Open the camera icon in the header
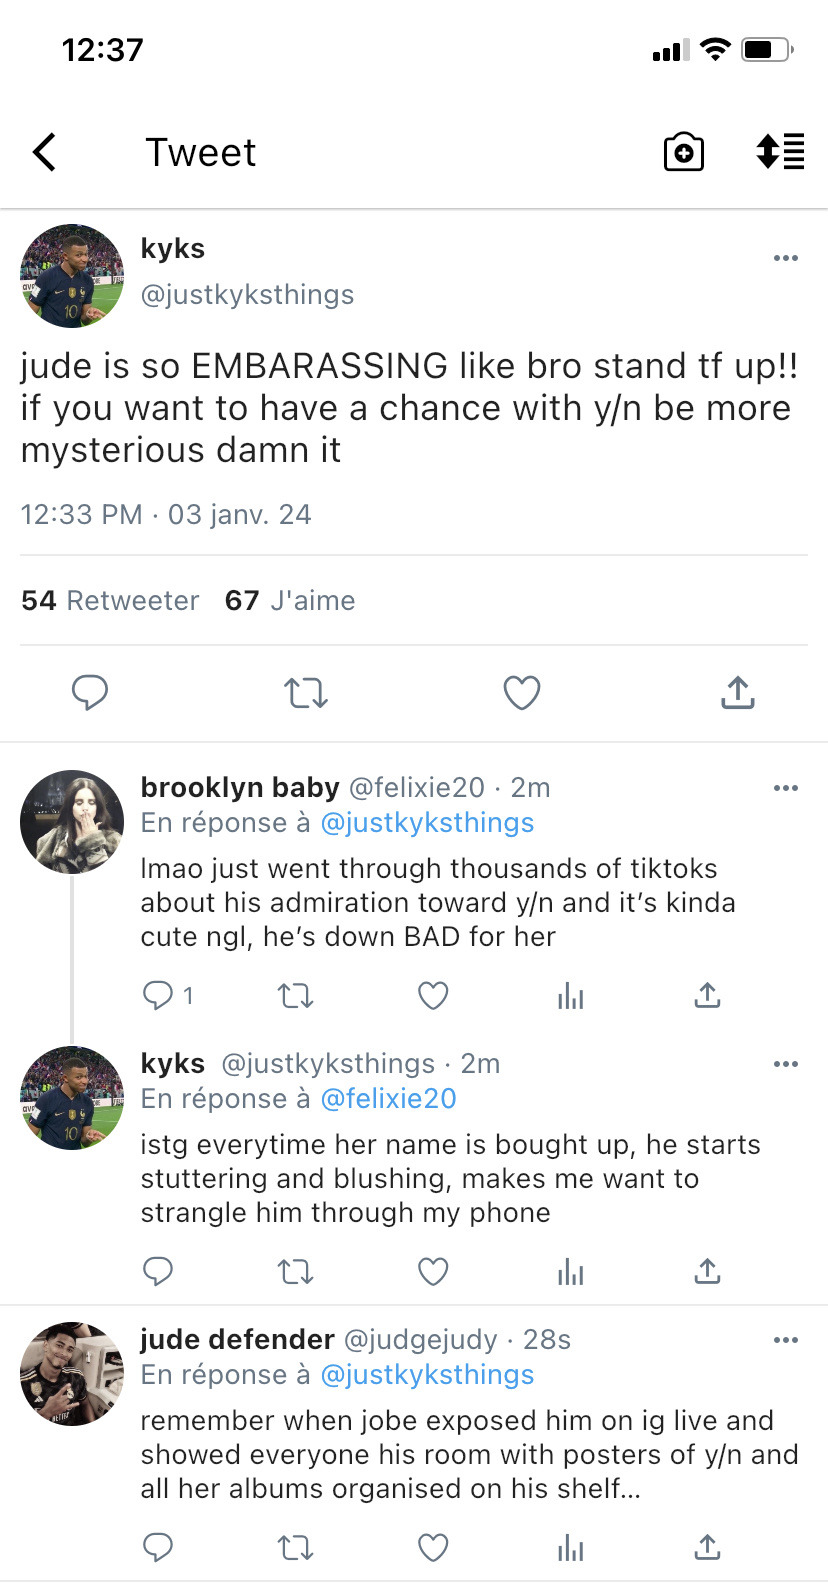 (x=684, y=152)
